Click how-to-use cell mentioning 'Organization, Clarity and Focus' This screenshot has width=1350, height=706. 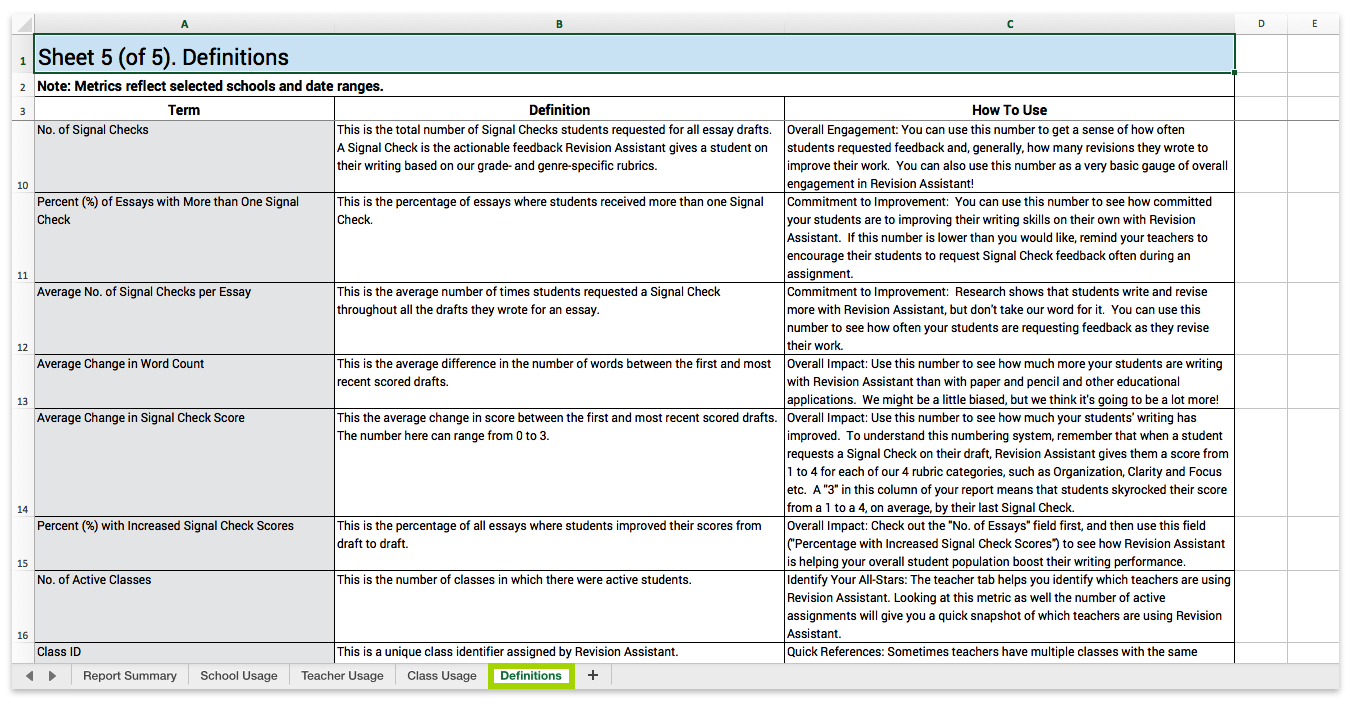point(1010,463)
